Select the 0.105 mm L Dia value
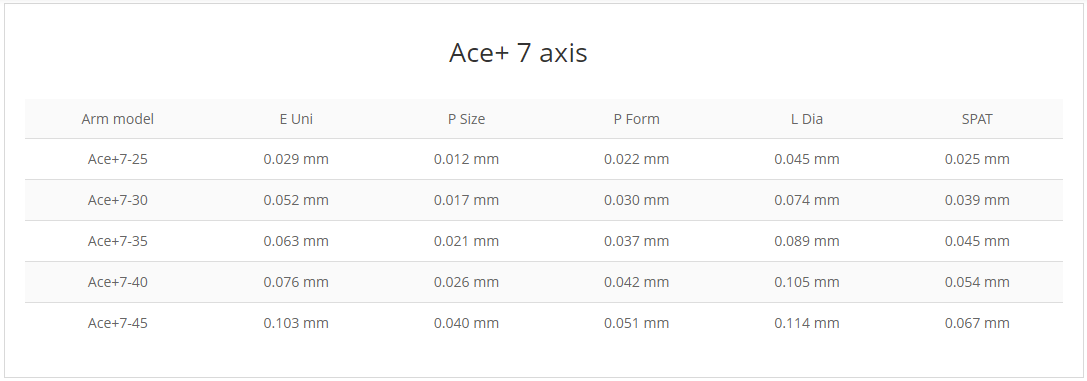Viewport: 1087px width, 381px height. pyautogui.click(x=807, y=282)
